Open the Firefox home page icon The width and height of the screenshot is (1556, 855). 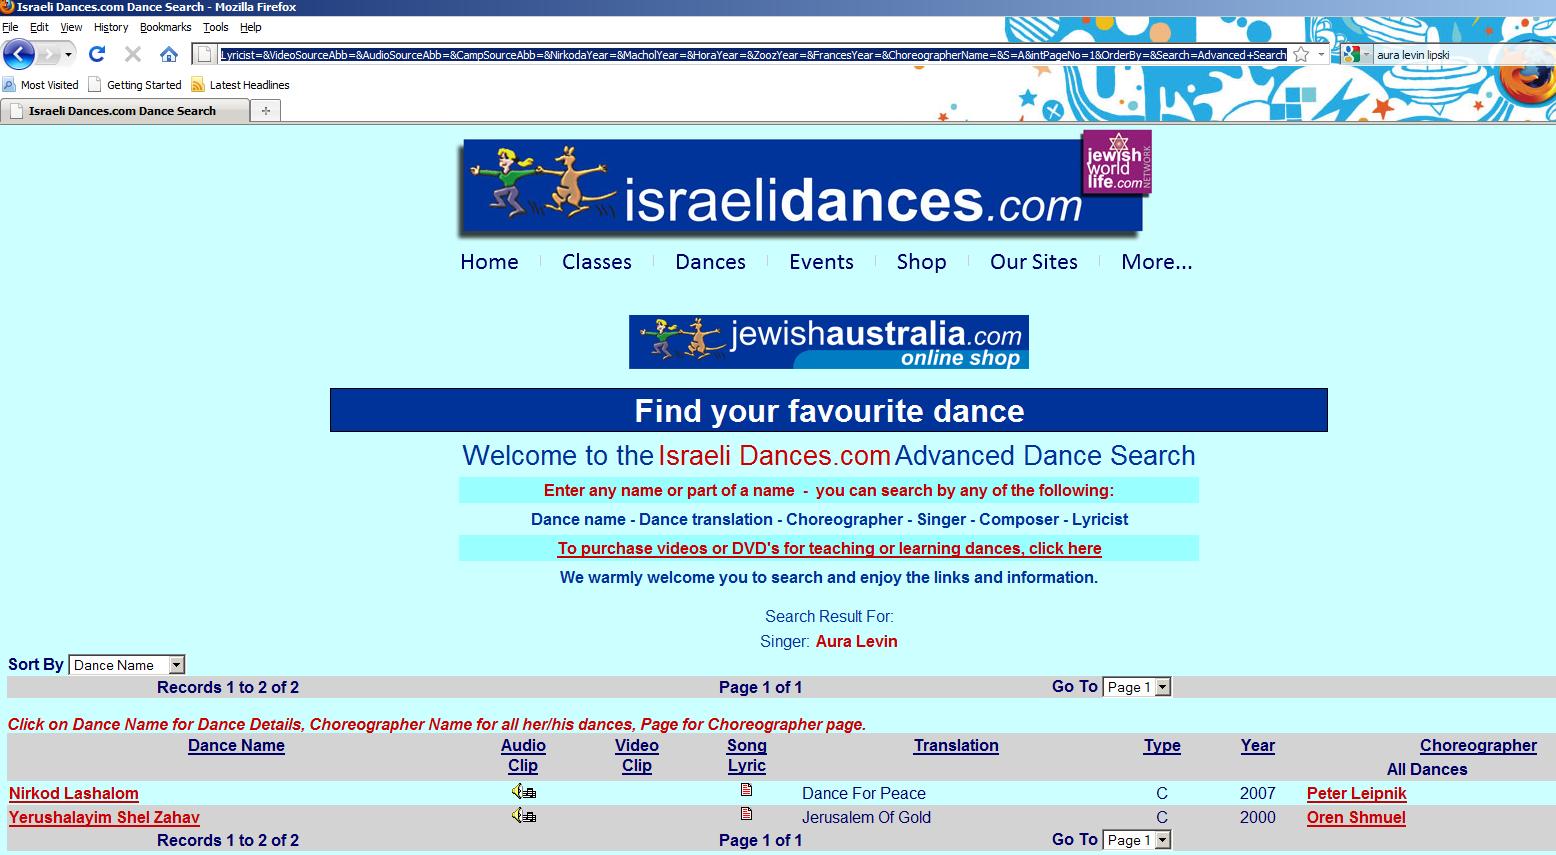[x=169, y=54]
